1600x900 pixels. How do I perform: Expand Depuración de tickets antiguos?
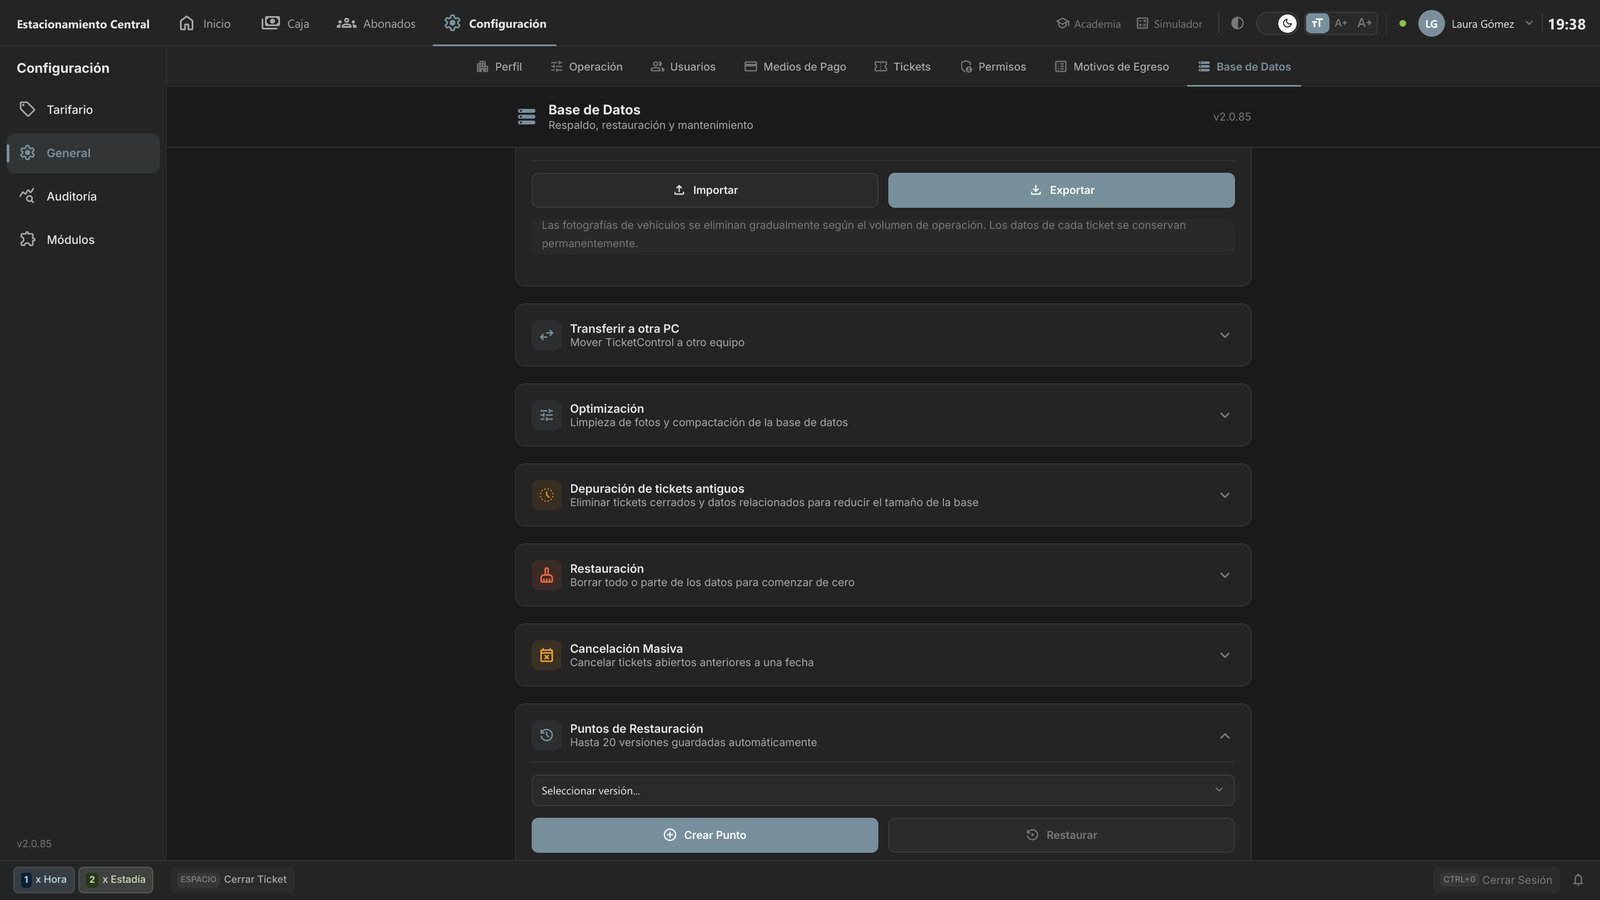(883, 495)
